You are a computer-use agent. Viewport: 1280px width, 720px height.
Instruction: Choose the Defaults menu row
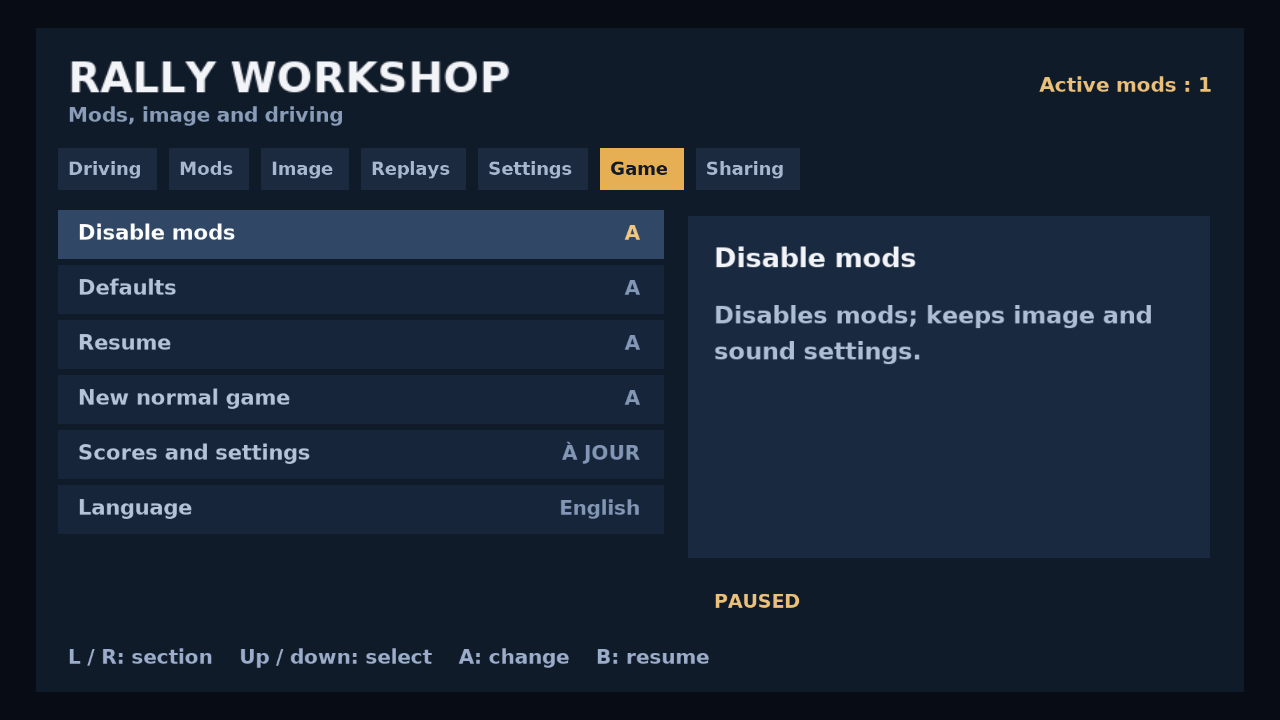coord(361,289)
